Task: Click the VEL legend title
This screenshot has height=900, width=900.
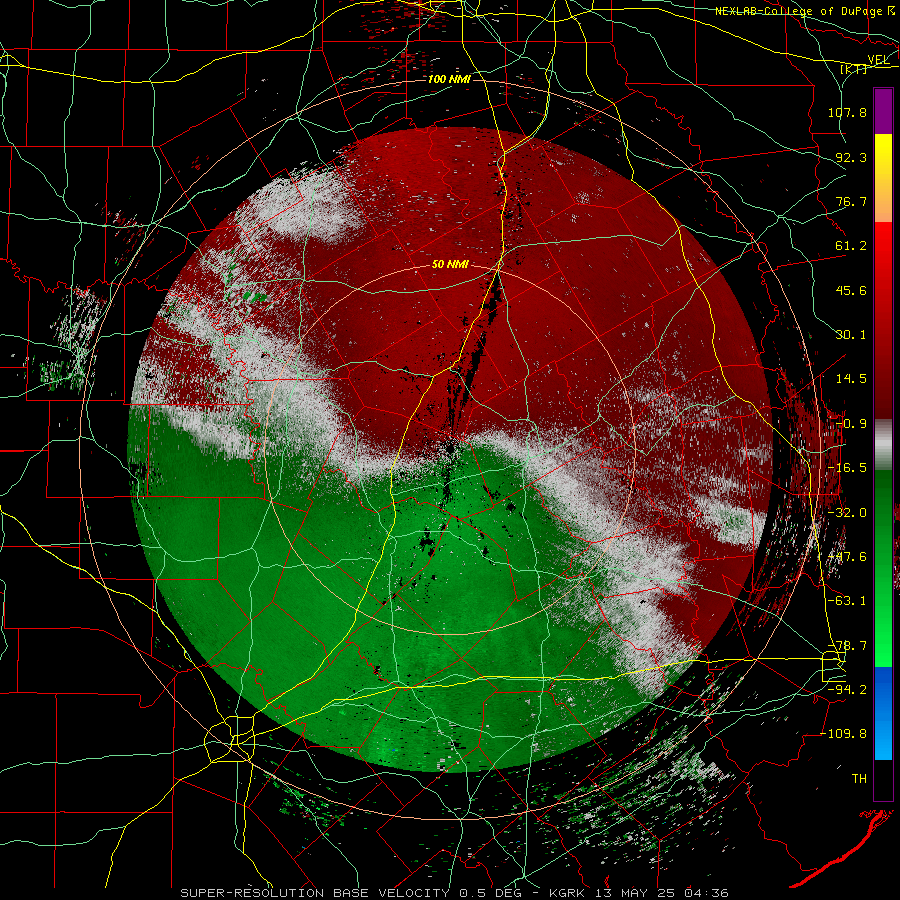Action: pos(878,60)
